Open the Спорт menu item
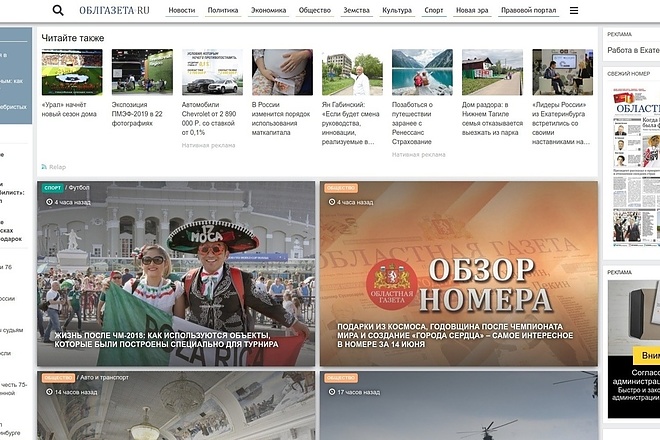This screenshot has width=660, height=440. pos(434,10)
